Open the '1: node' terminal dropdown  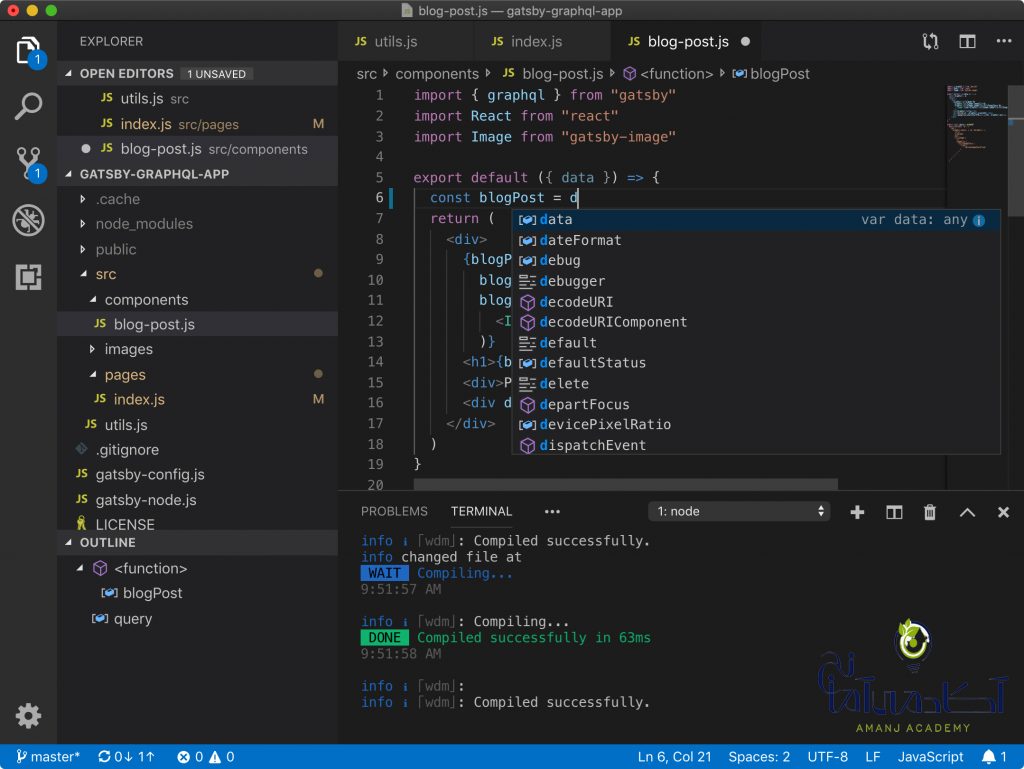point(739,511)
